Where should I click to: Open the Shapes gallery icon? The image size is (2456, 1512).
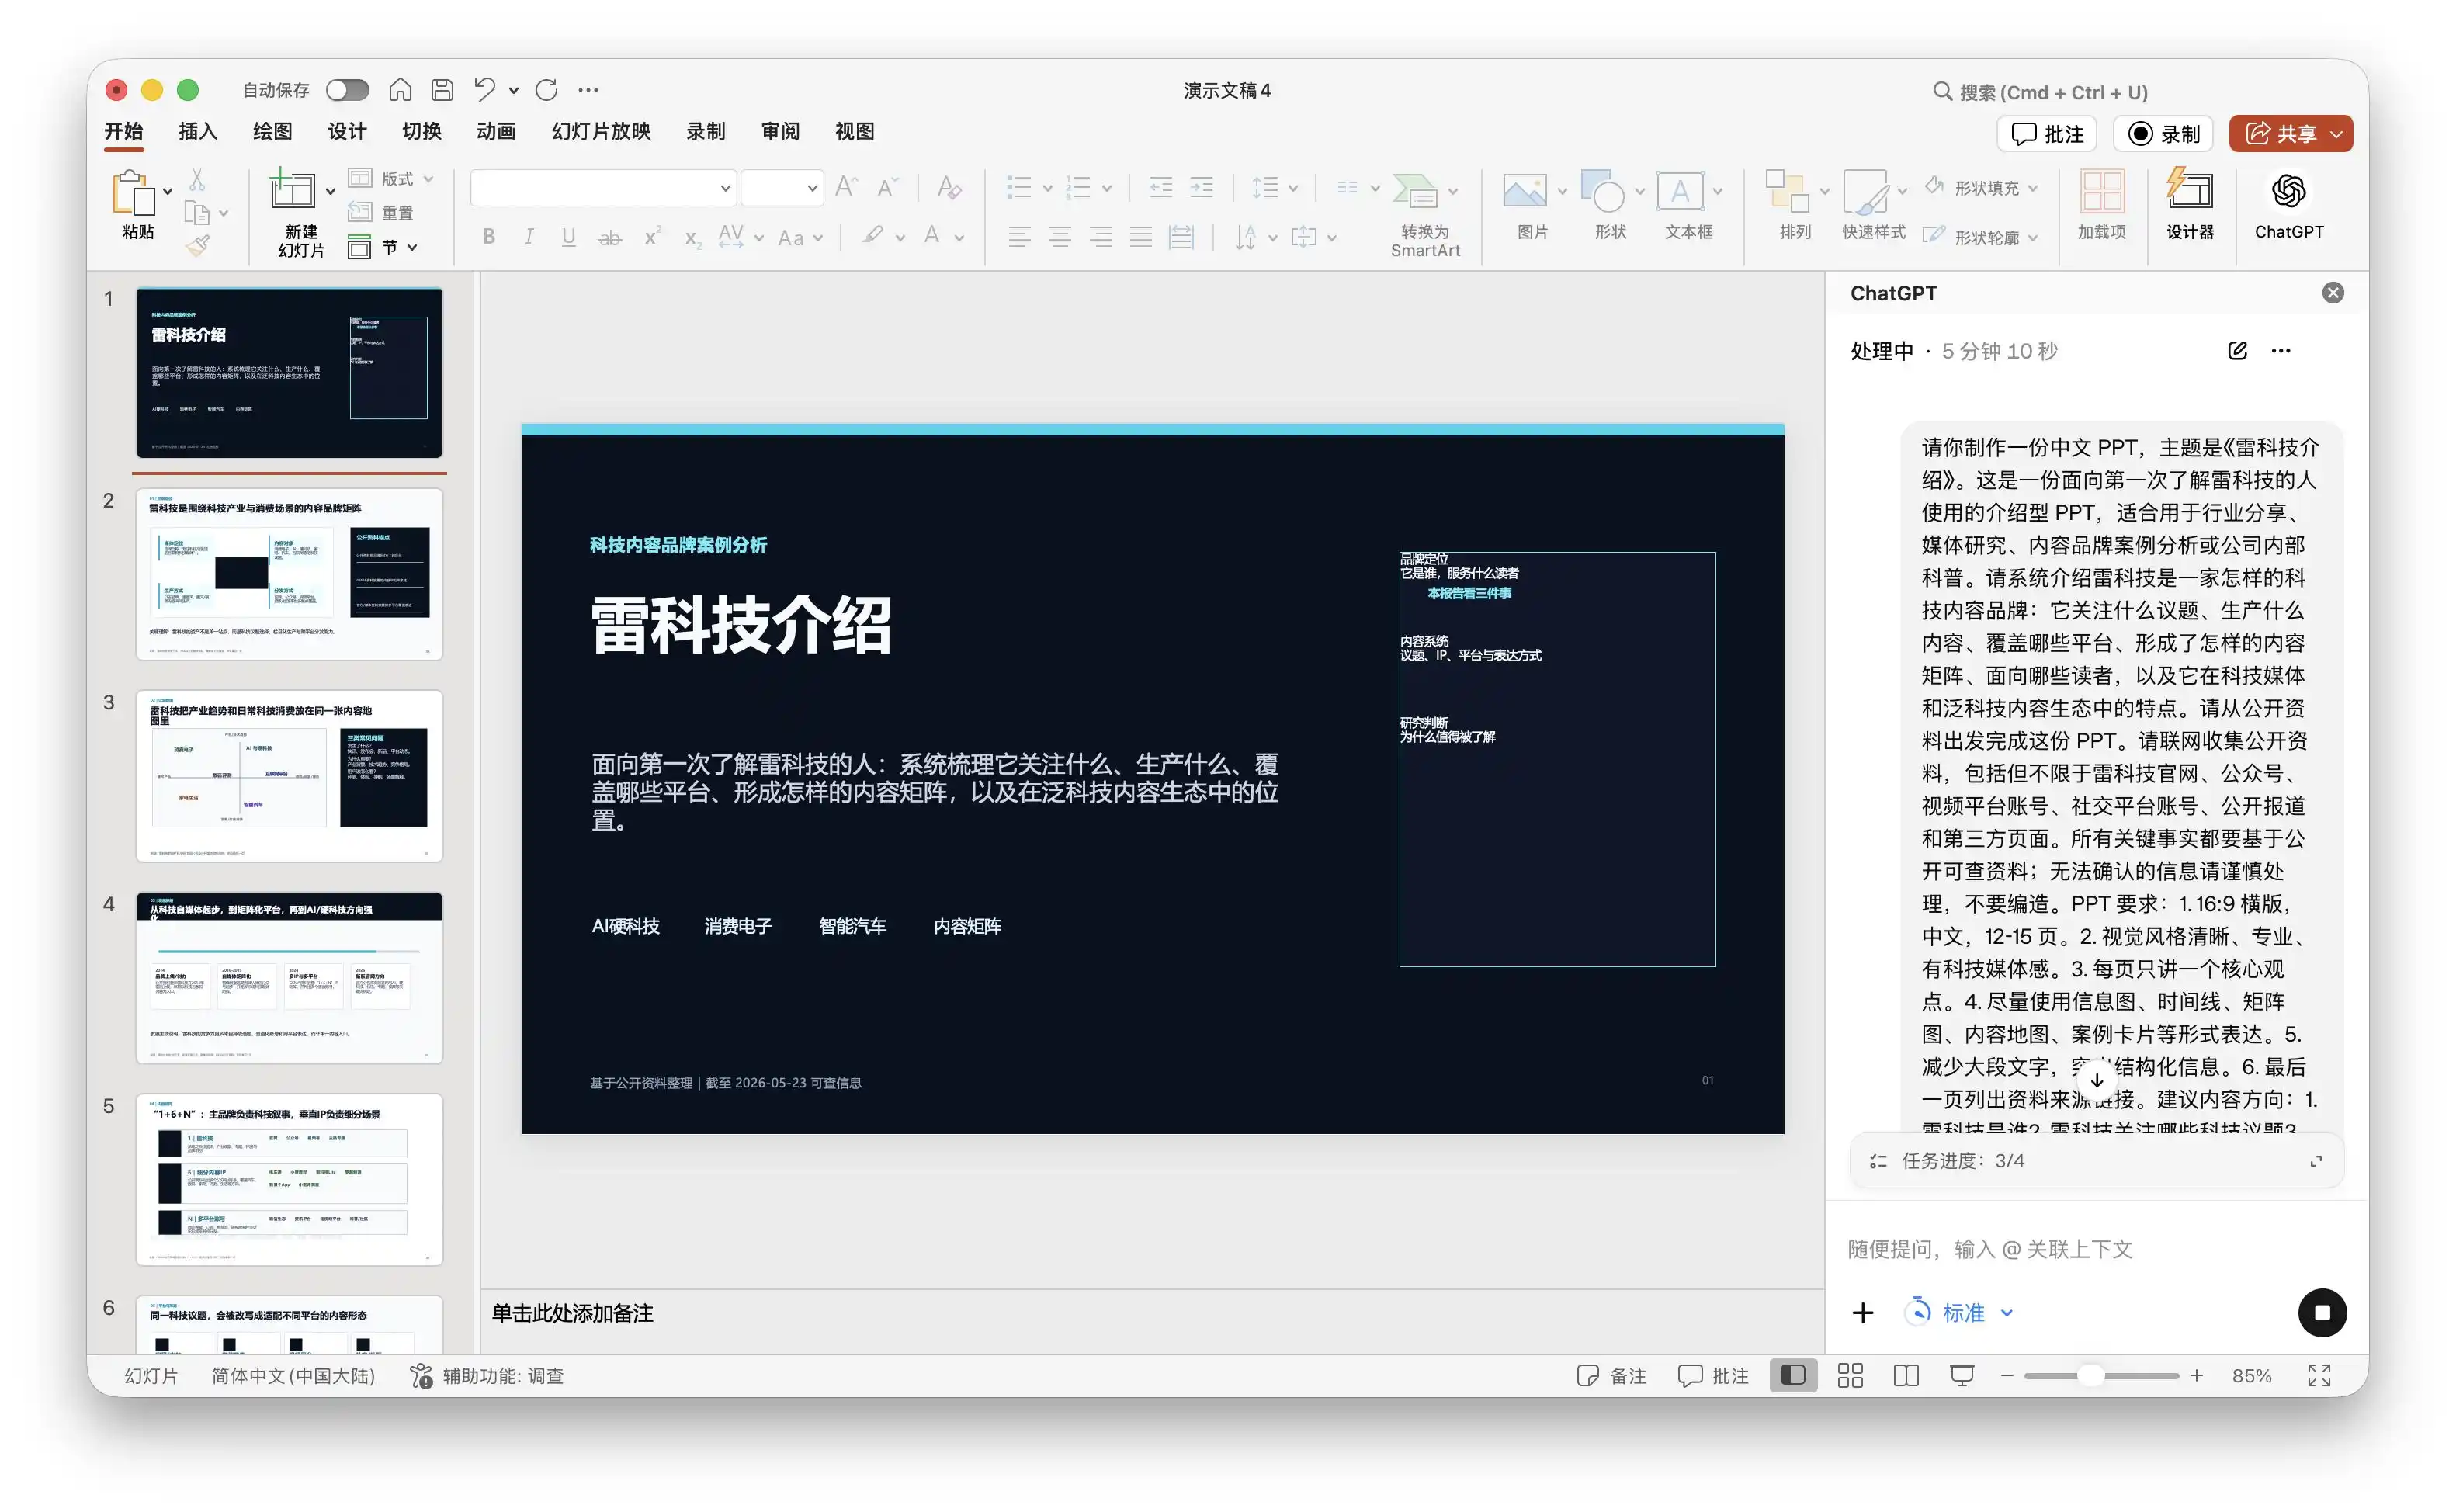1604,190
